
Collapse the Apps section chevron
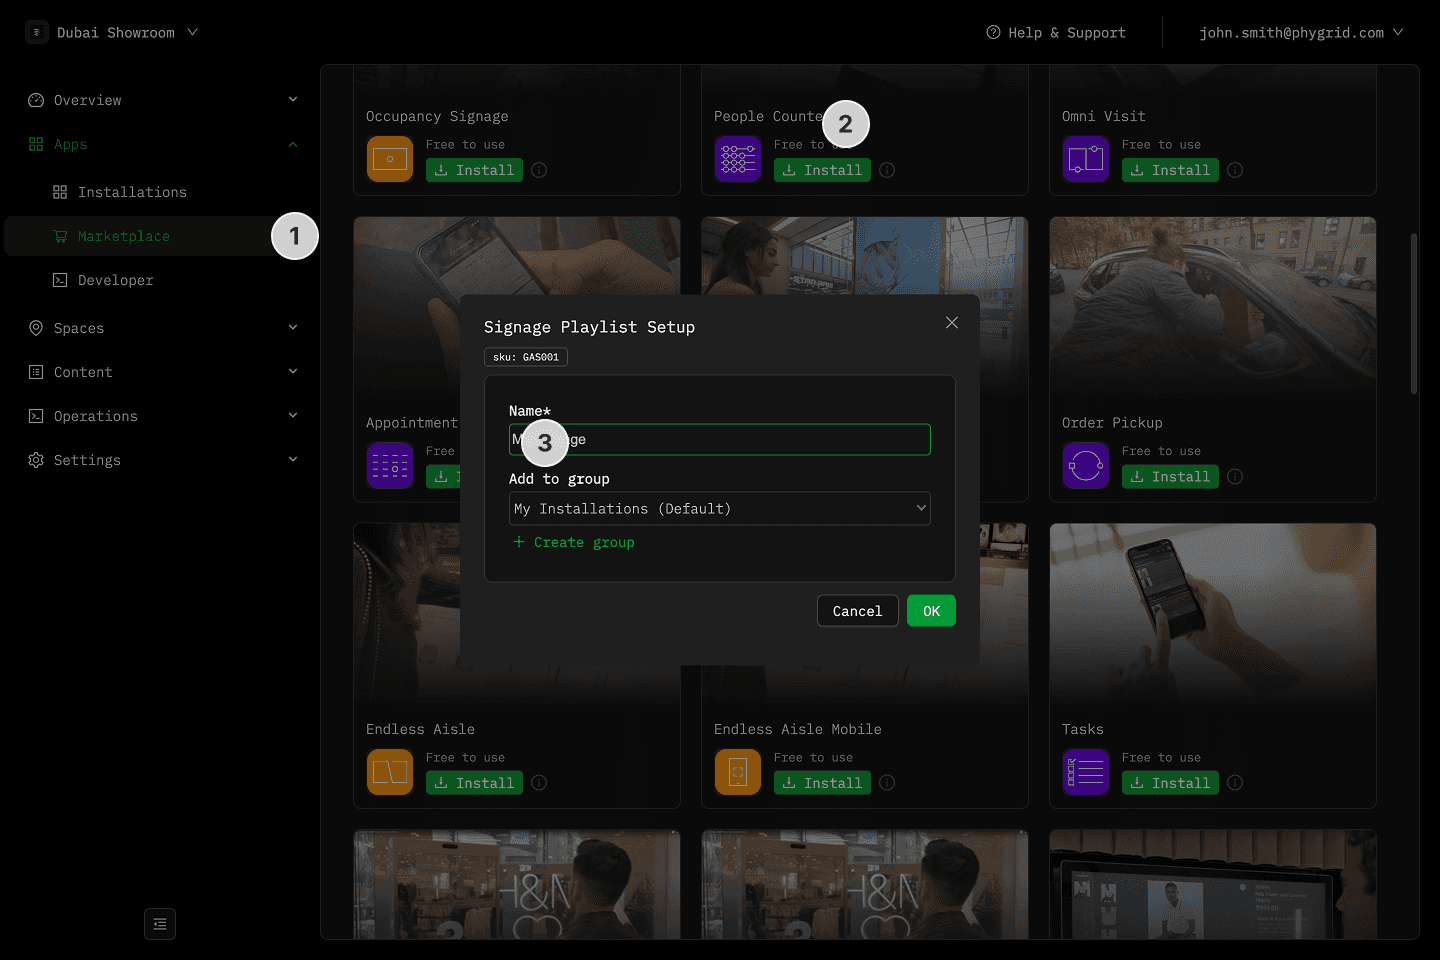[293, 144]
